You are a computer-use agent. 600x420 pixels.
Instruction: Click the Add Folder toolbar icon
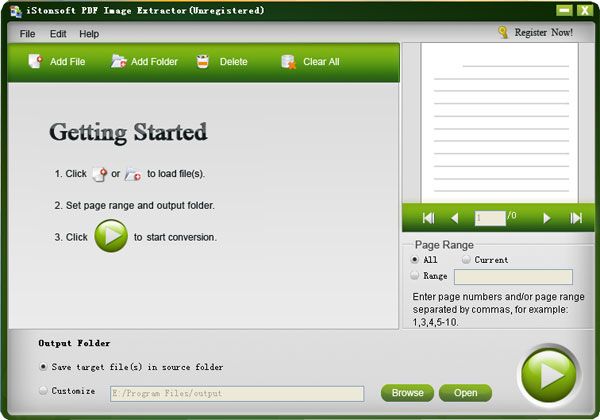[x=119, y=61]
